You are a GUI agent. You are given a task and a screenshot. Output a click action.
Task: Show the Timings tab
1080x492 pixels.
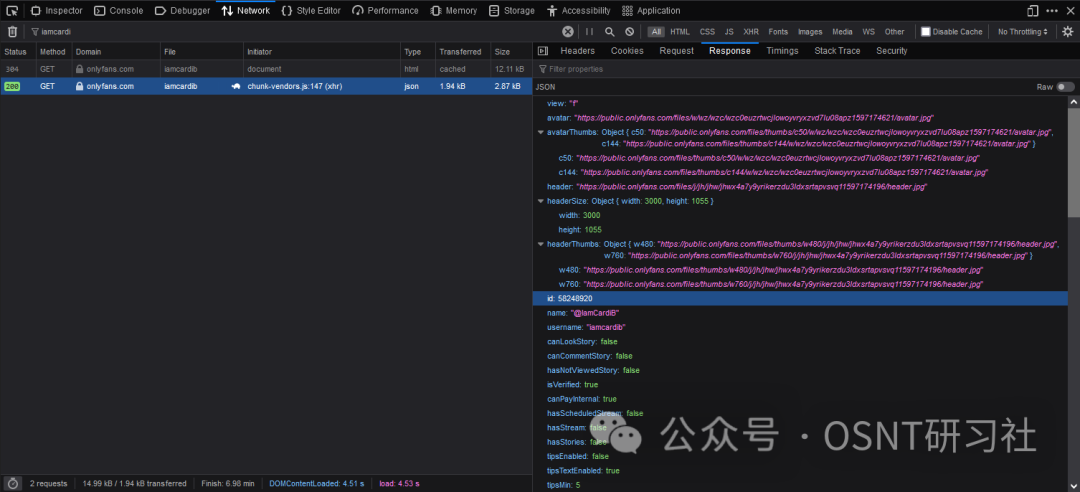[x=782, y=50]
